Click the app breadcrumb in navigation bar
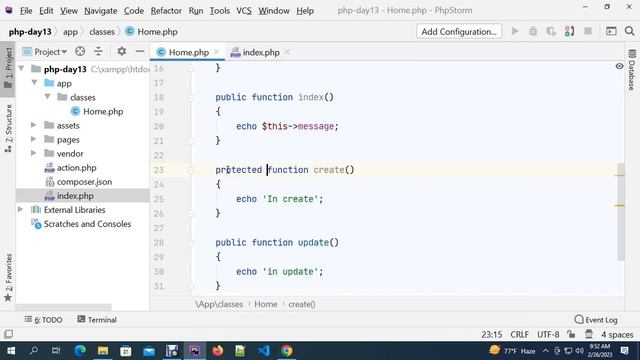 click(x=70, y=31)
